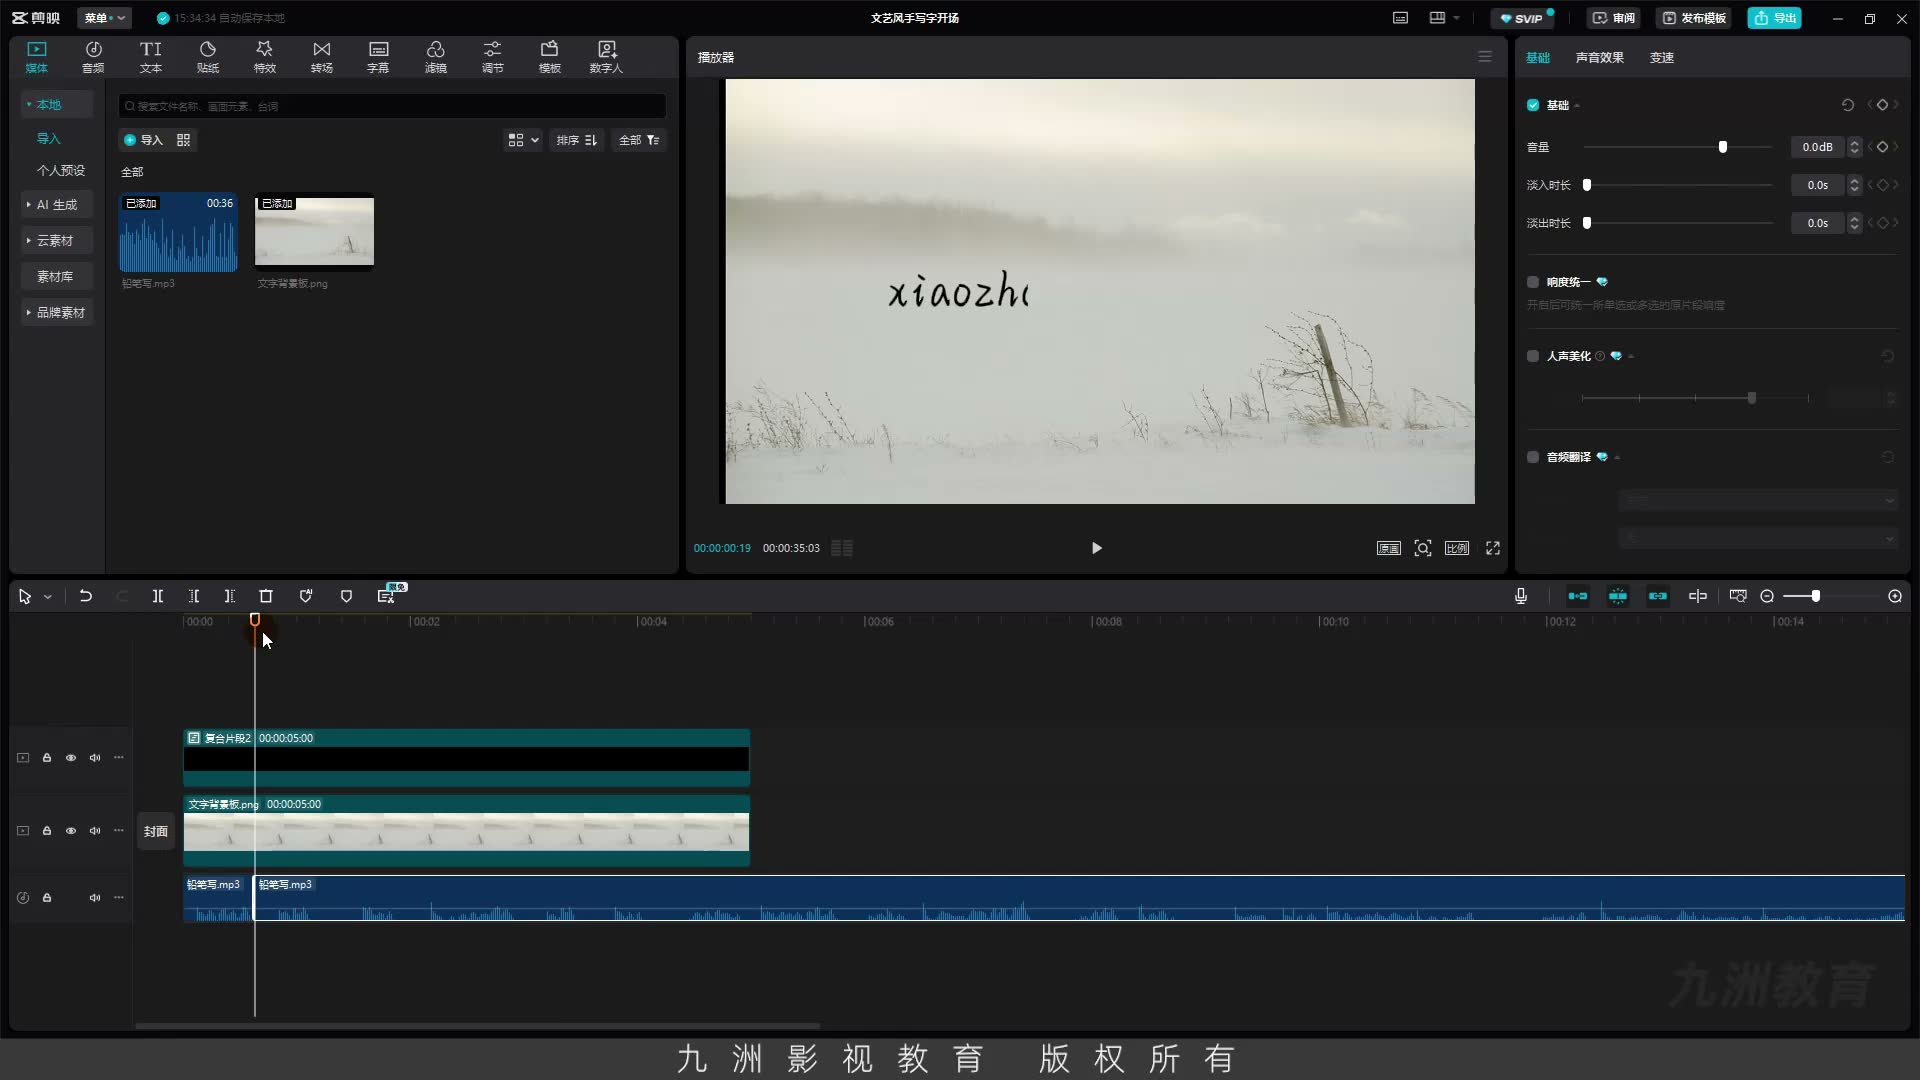Click the delete trash icon in timeline toolbar

tap(266, 596)
